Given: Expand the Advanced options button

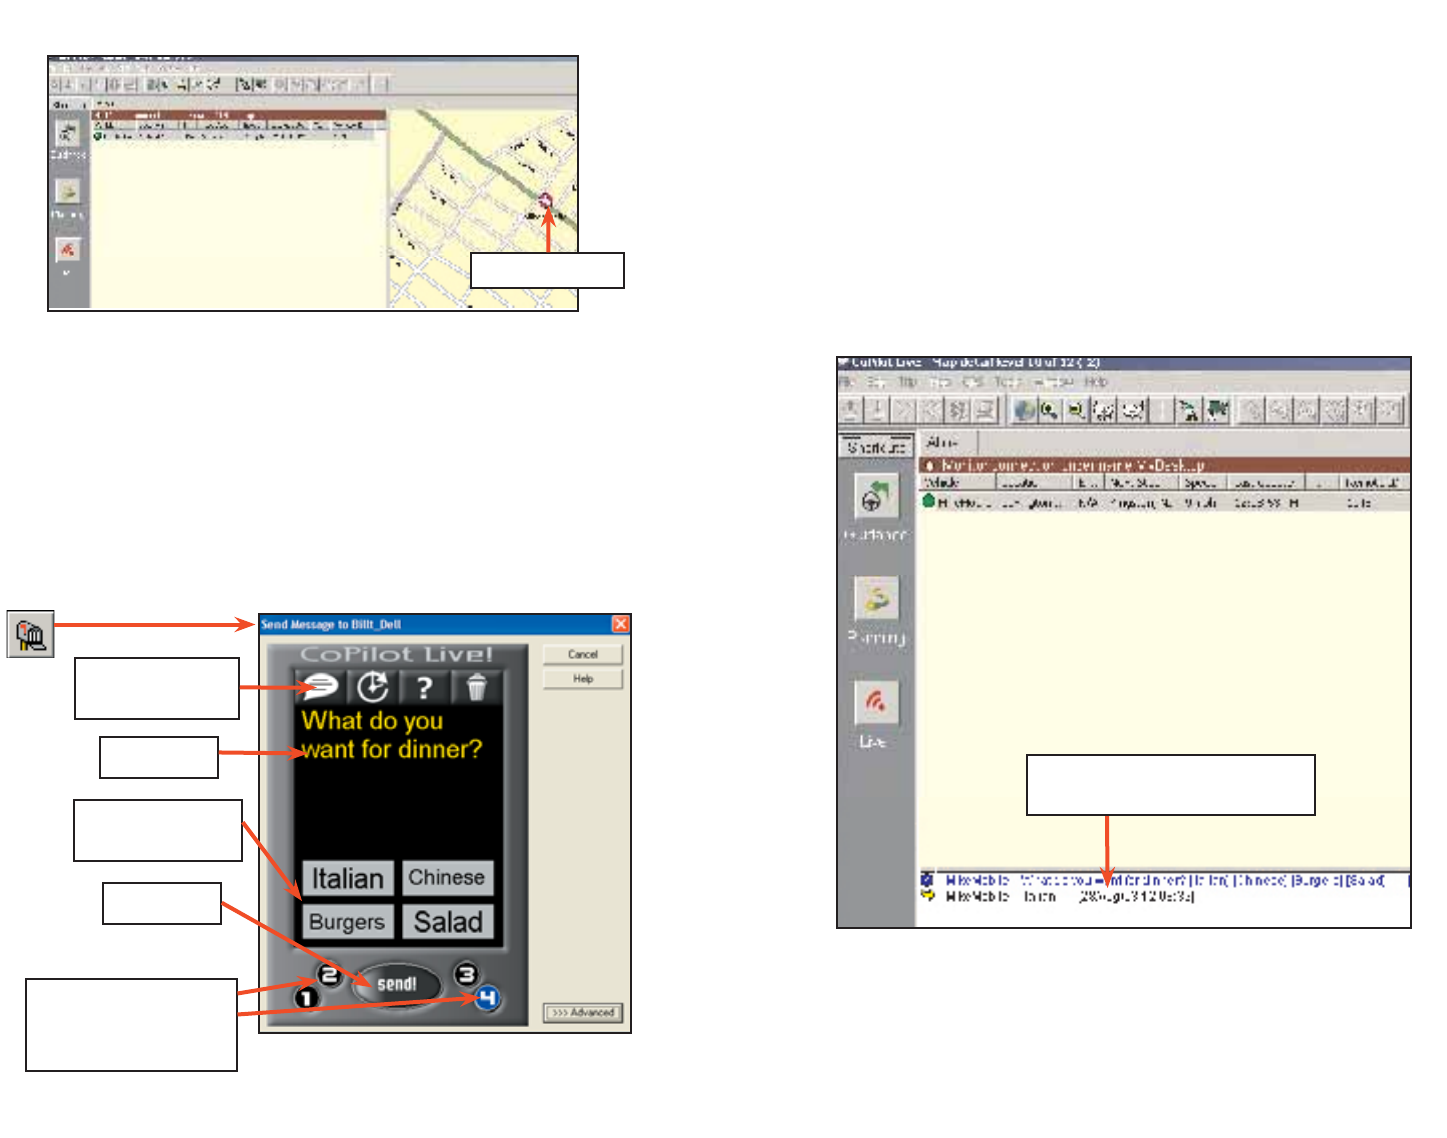Looking at the screenshot, I should [584, 1012].
